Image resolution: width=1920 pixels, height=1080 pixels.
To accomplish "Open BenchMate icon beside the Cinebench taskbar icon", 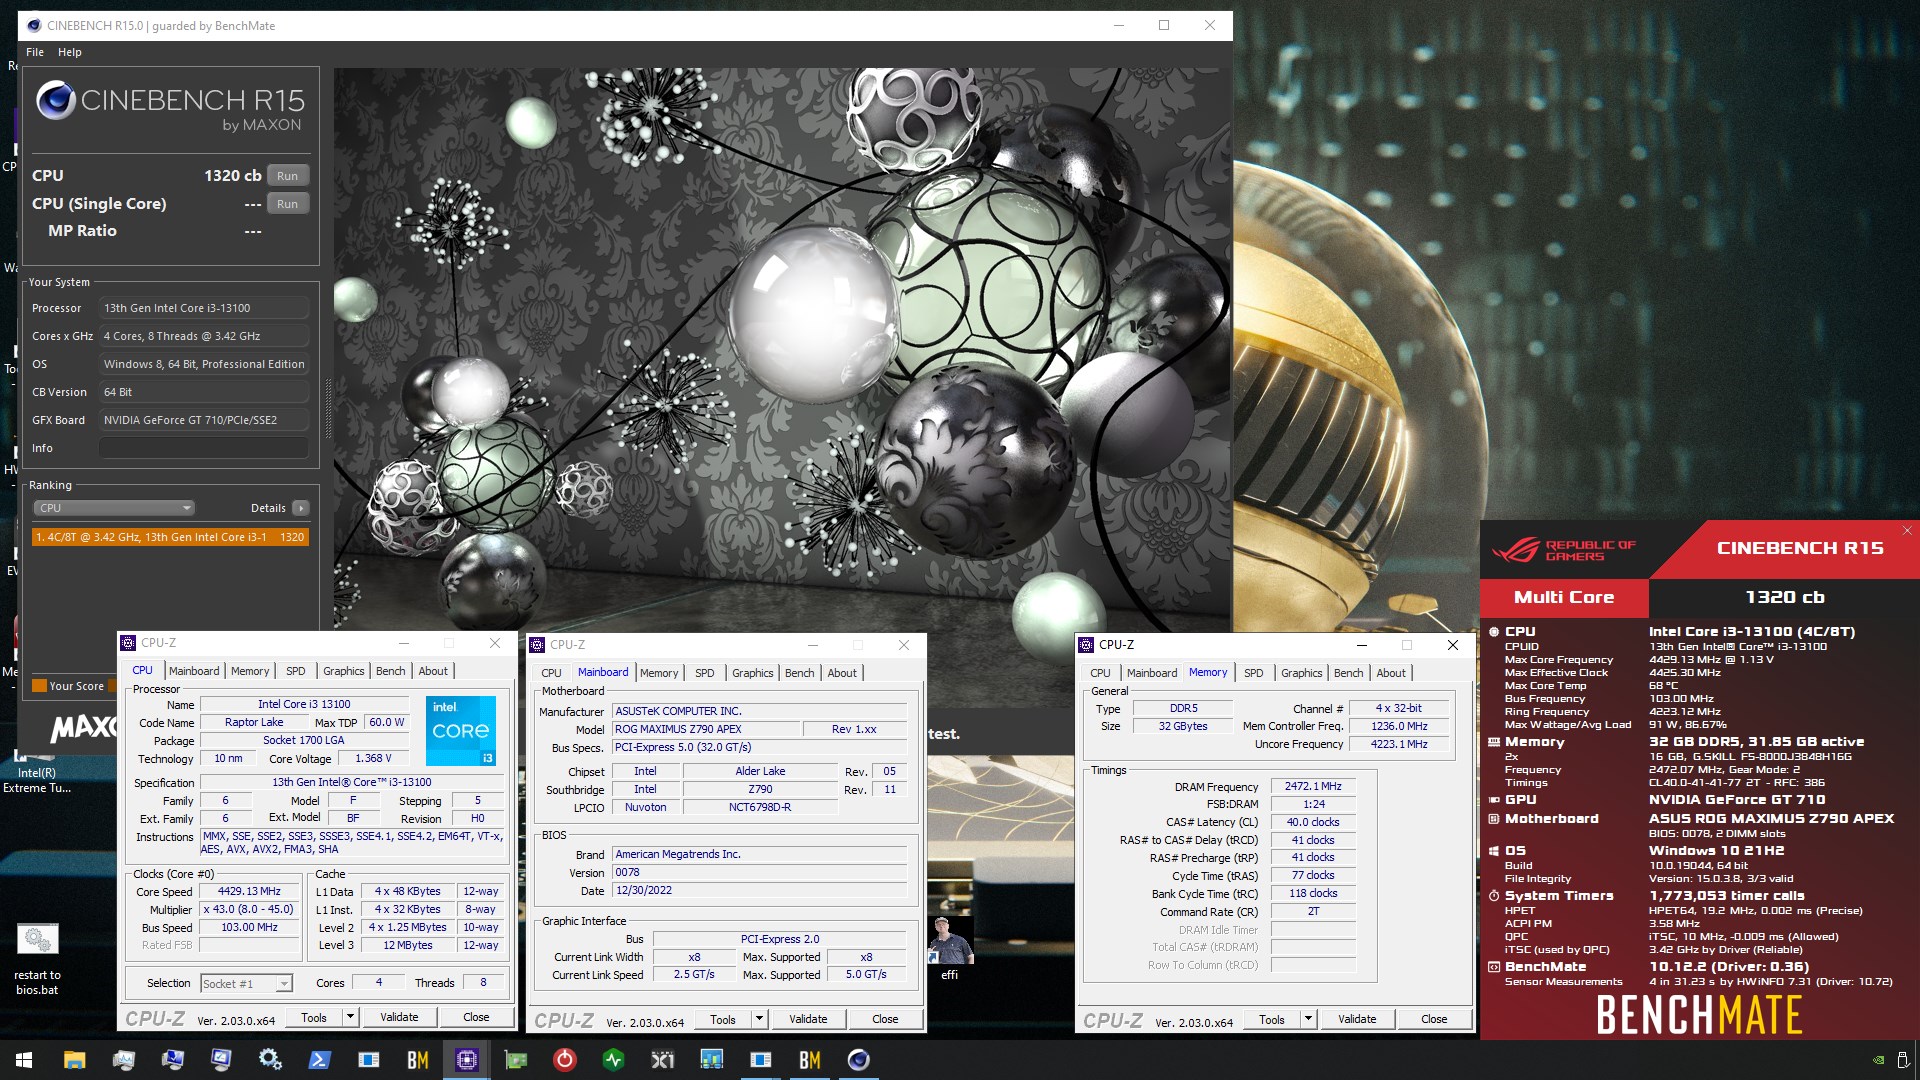I will 809,1060.
